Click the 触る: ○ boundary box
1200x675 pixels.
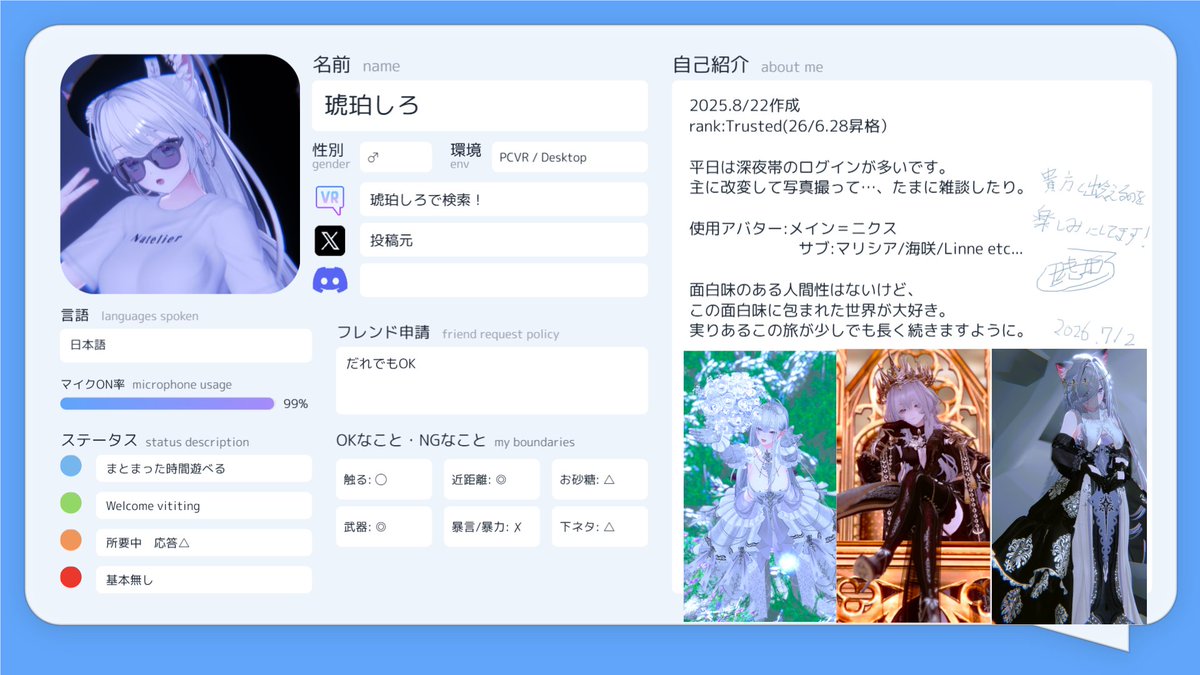coord(384,479)
